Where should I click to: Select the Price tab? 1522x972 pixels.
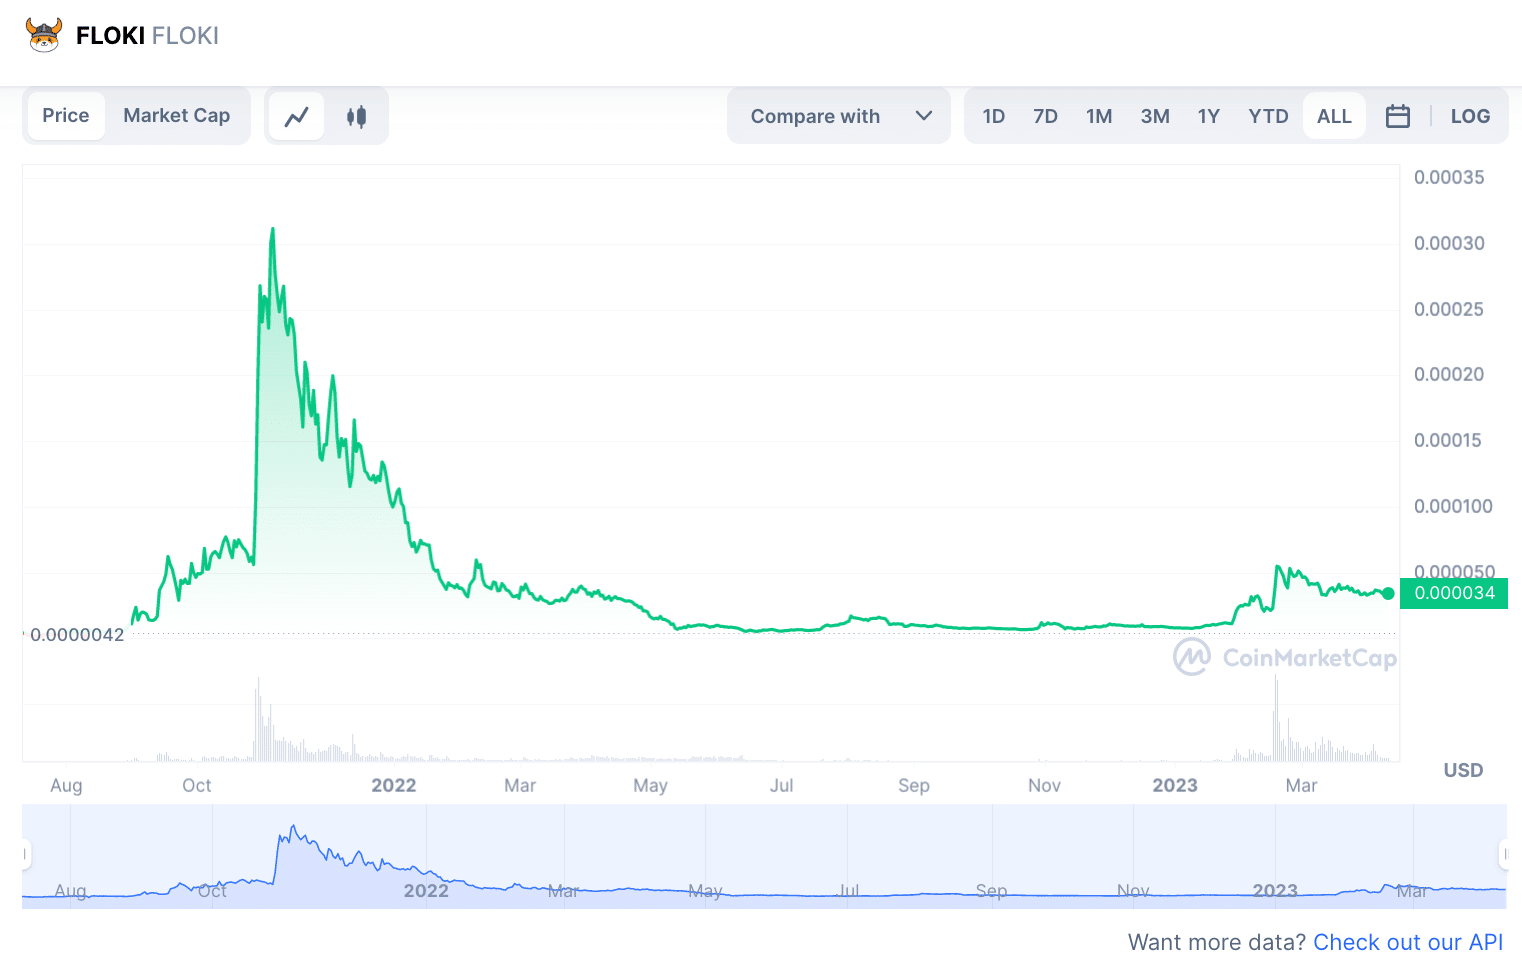tap(66, 116)
